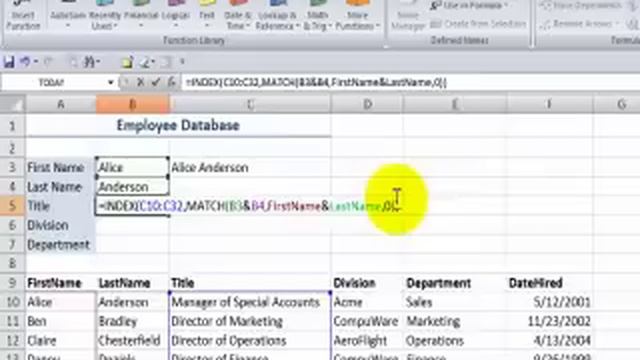Open the Logical functions dropdown
640x360 pixels.
pos(176,16)
